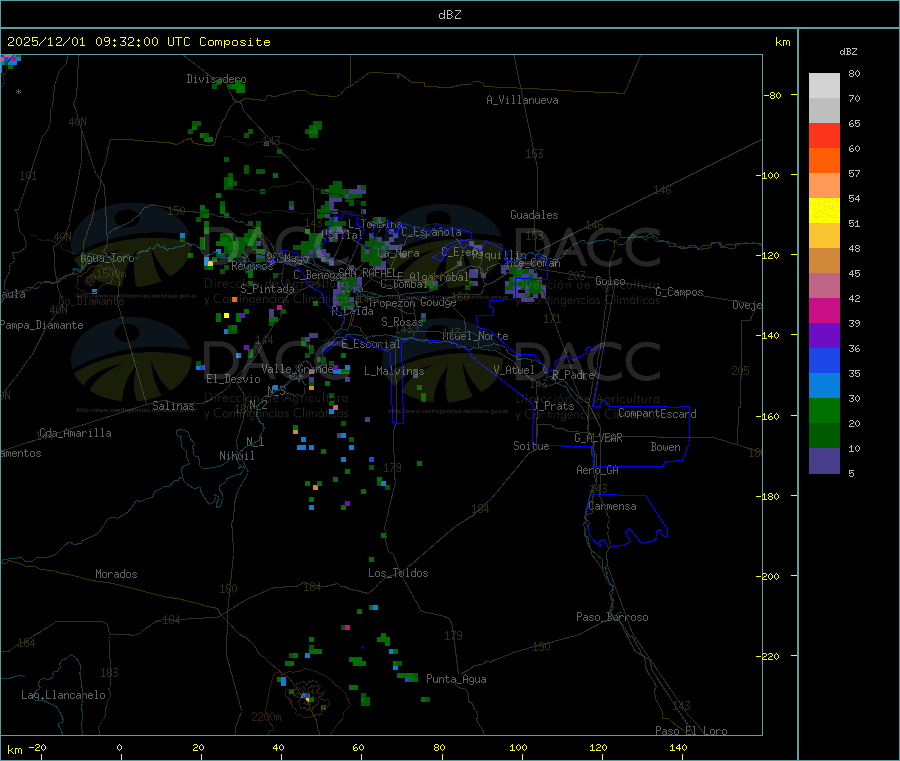Click the Pampa_Diamante map label

(42, 325)
